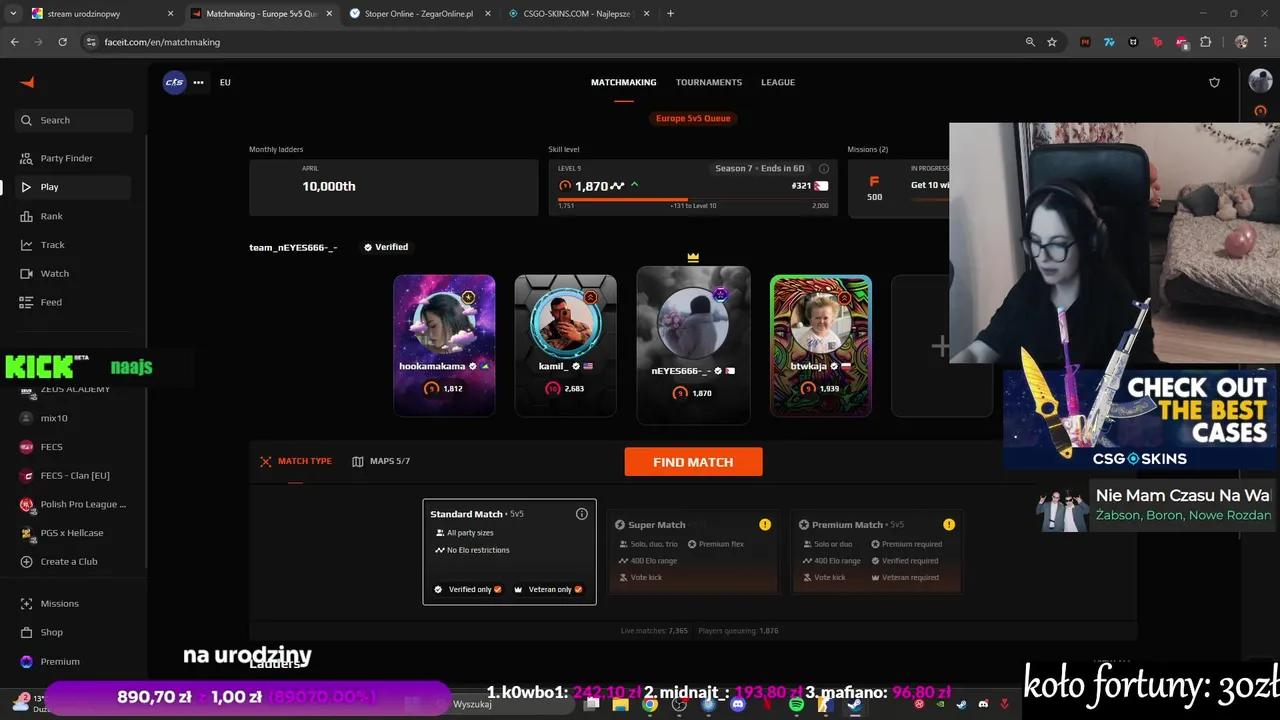Open the hookanakama player card
The image size is (1280, 720).
pos(444,345)
